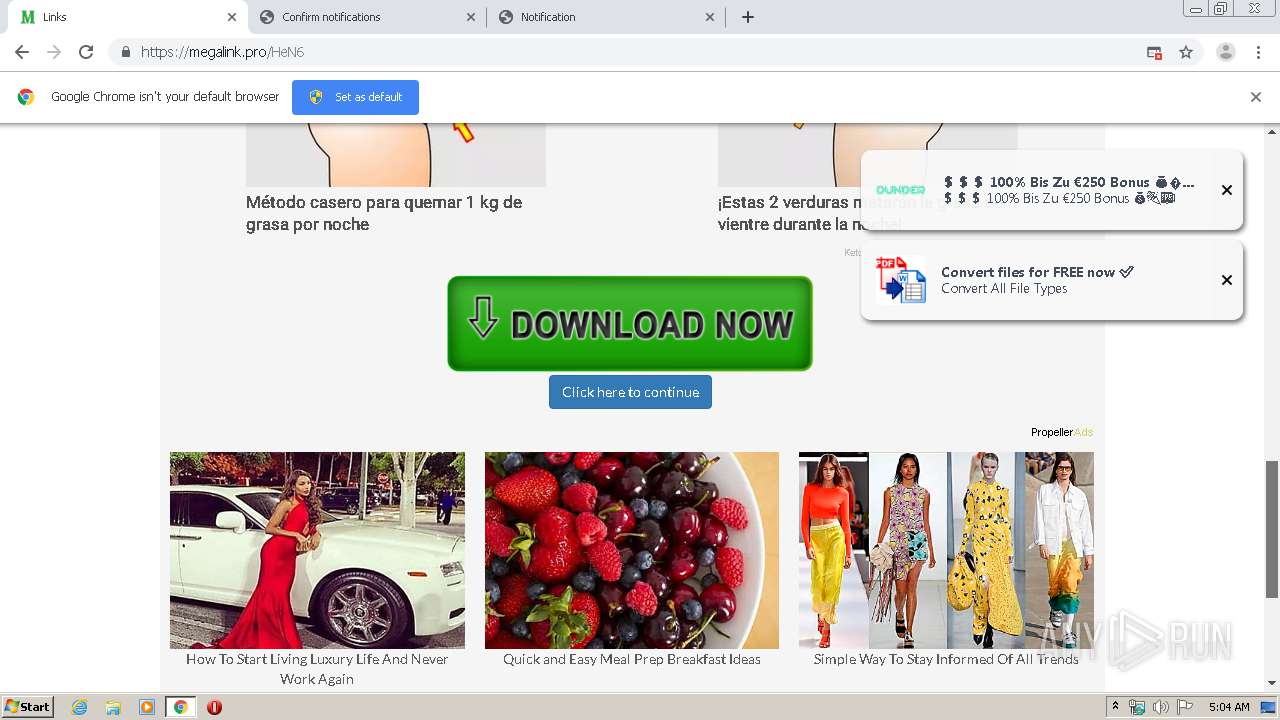Open Windows Explorer folder from taskbar
This screenshot has height=720, width=1280.
[x=113, y=707]
